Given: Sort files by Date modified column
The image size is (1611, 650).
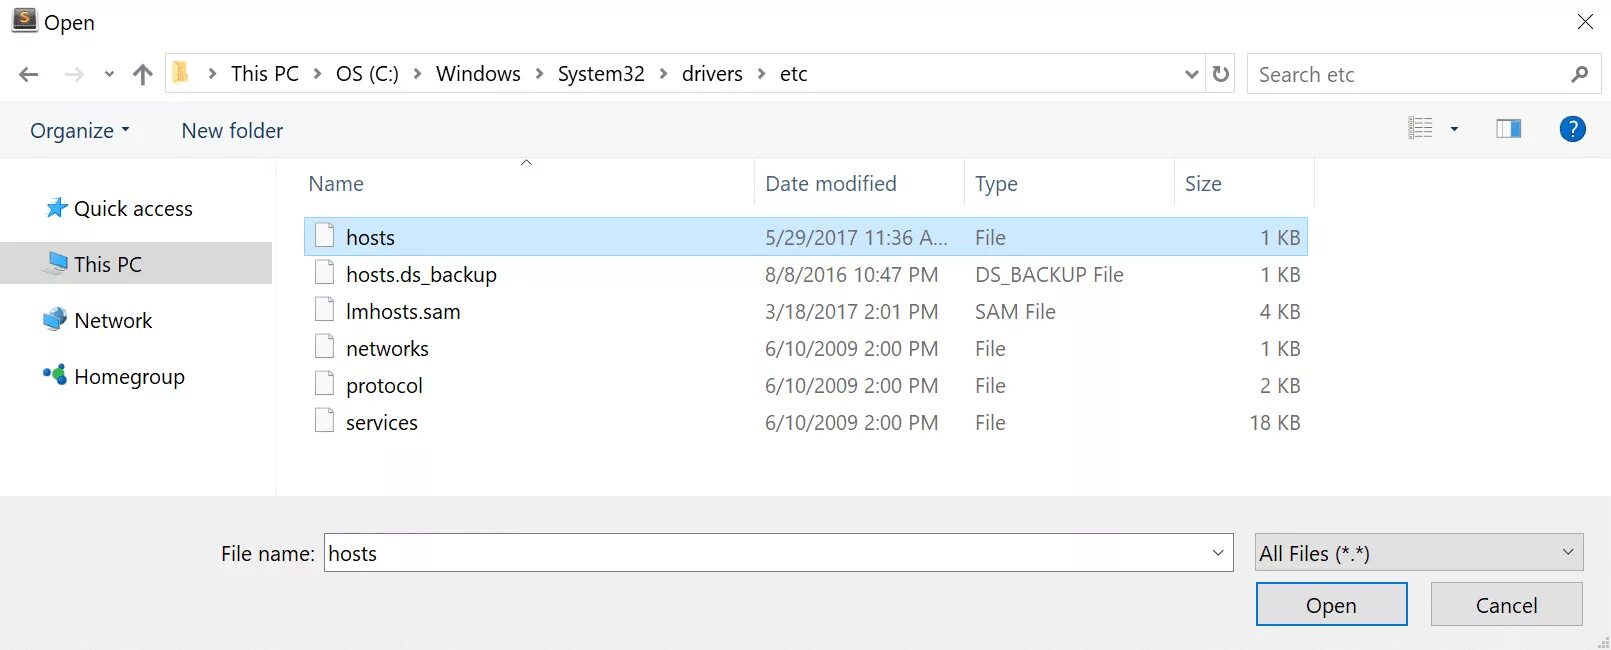Looking at the screenshot, I should coord(830,184).
